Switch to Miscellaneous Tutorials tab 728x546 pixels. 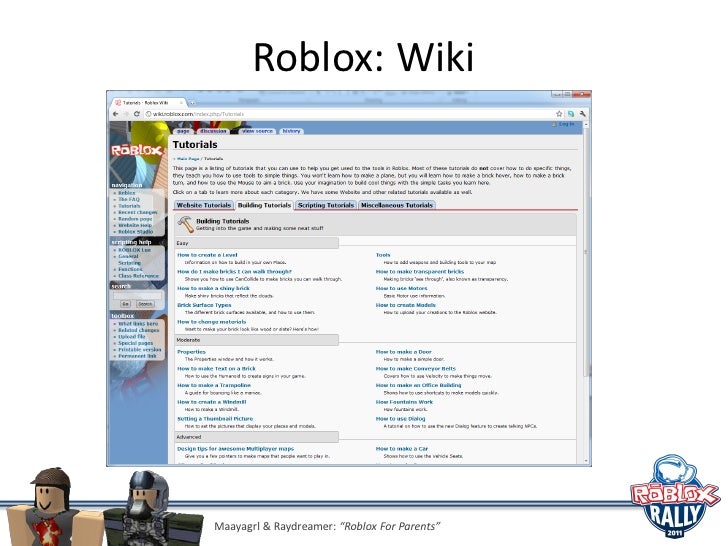pyautogui.click(x=396, y=205)
